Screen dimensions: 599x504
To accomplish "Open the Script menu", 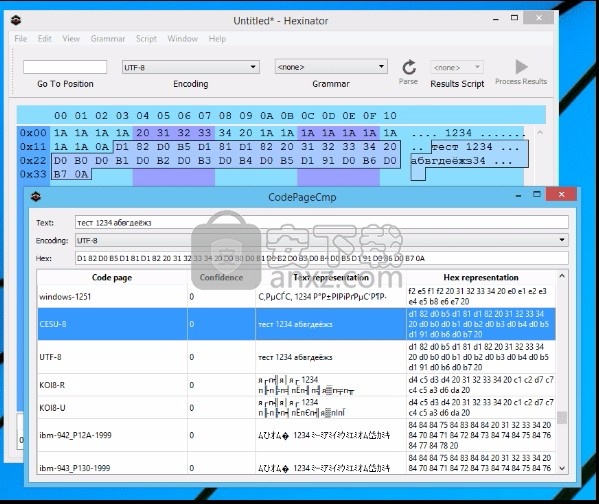I will [146, 39].
